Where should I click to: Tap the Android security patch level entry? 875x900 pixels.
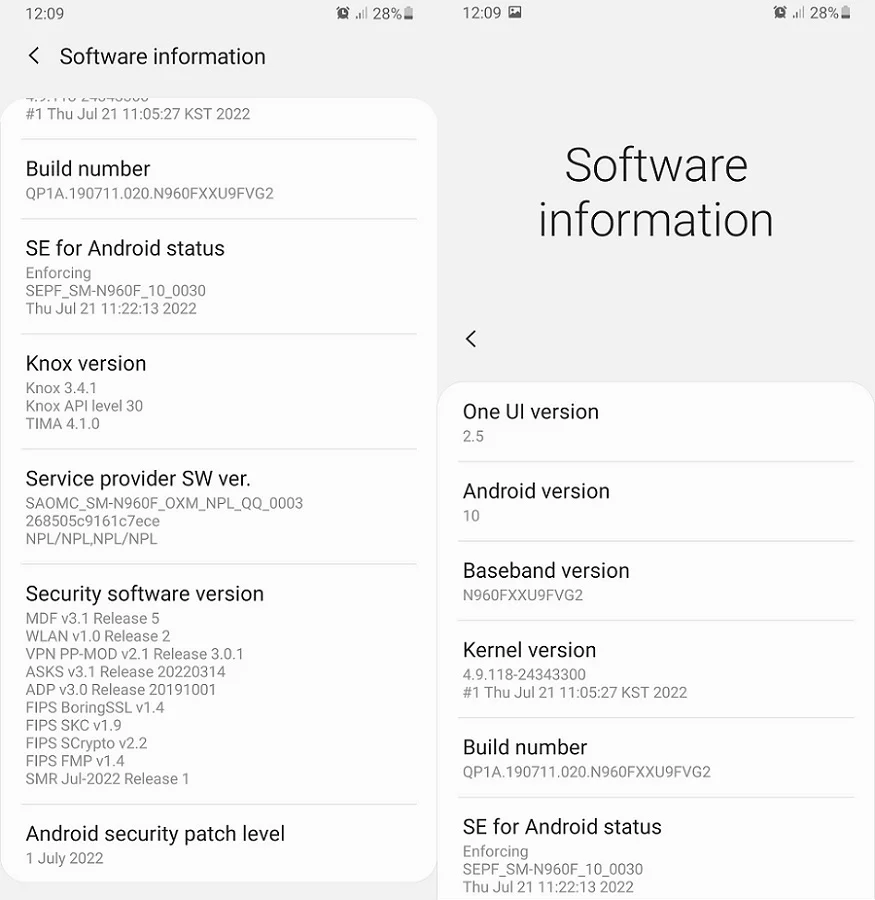[x=219, y=844]
